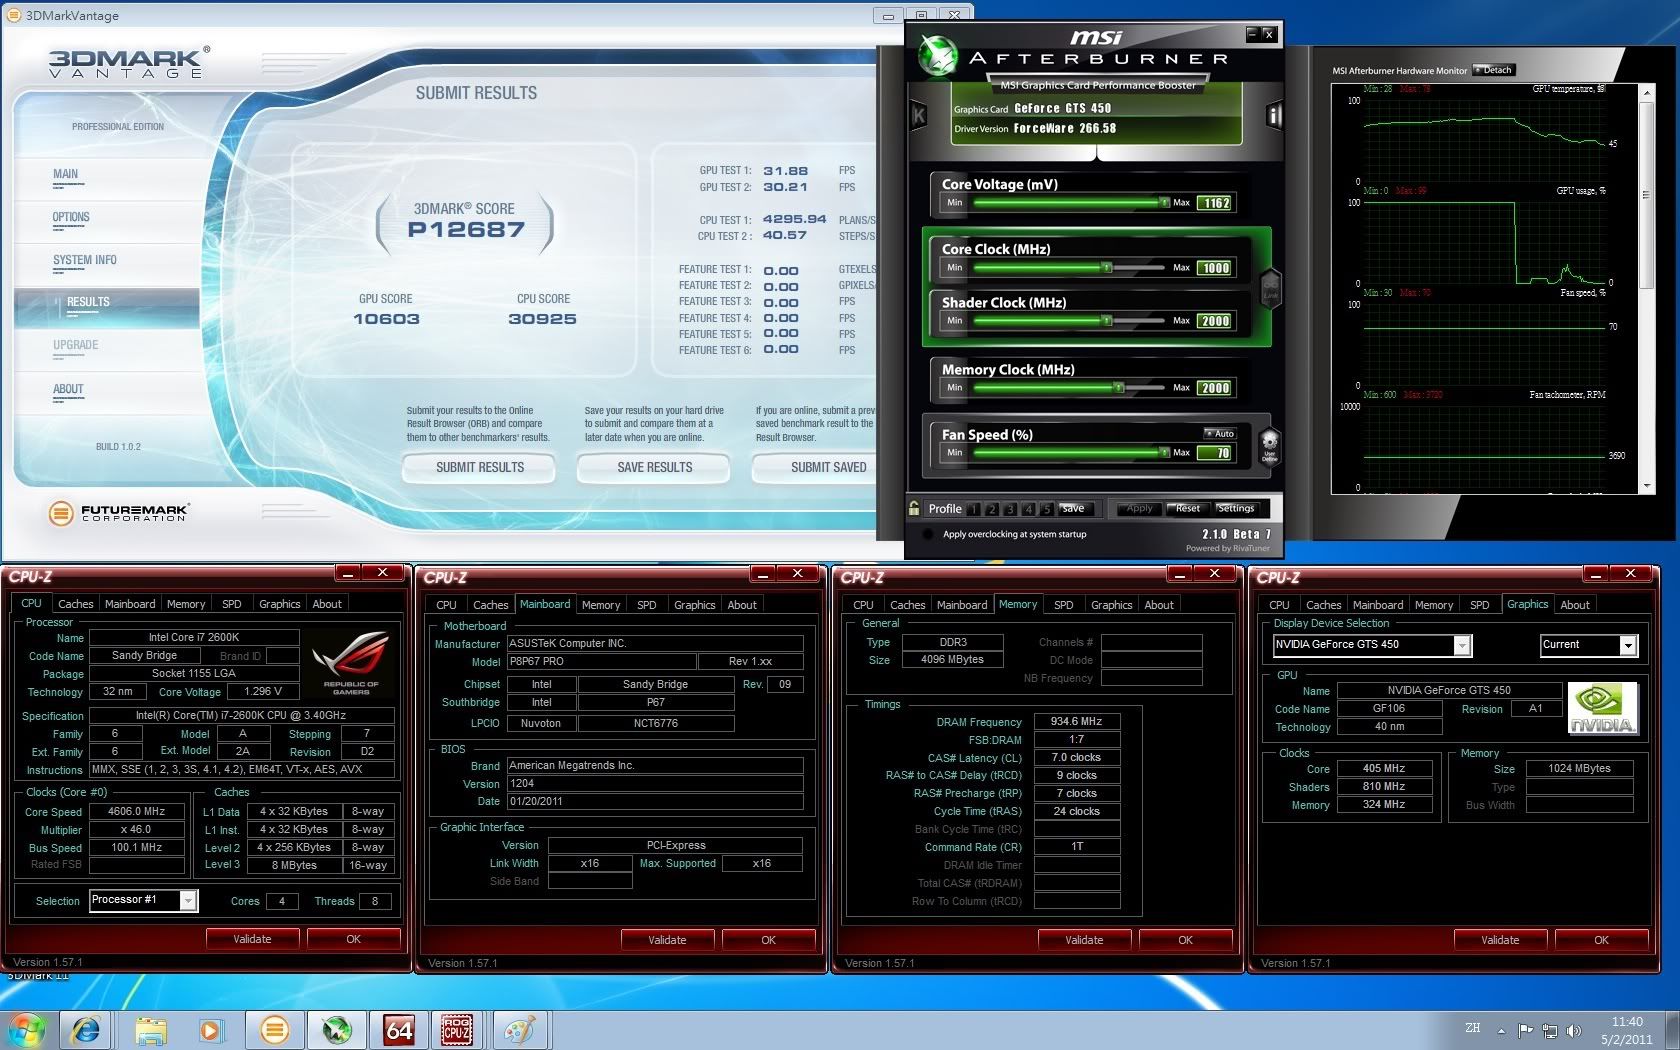Open Paint from the taskbar
Viewport: 1680px width, 1050px height.
click(x=520, y=1029)
